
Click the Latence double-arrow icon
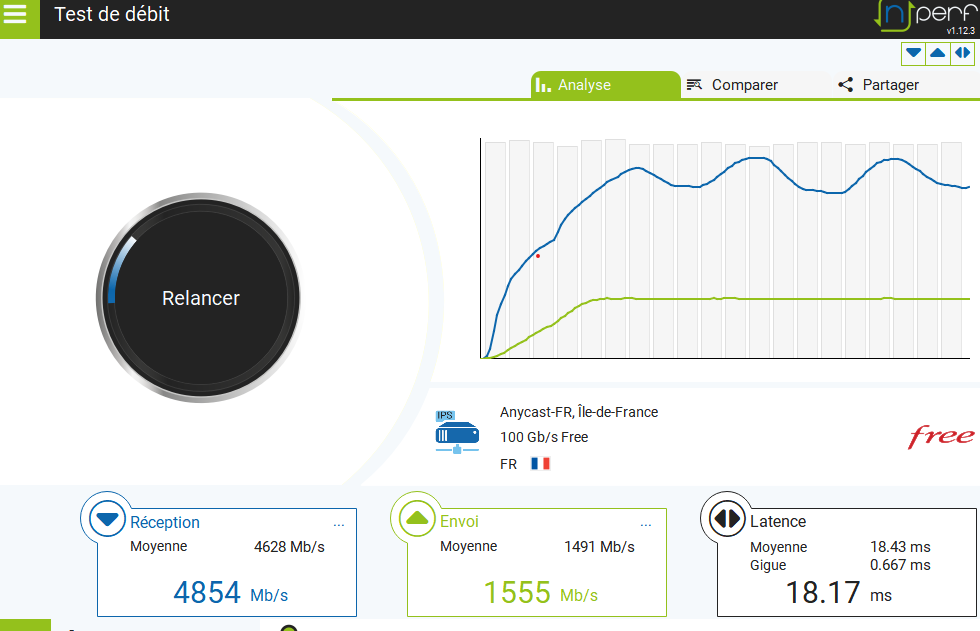(726, 518)
